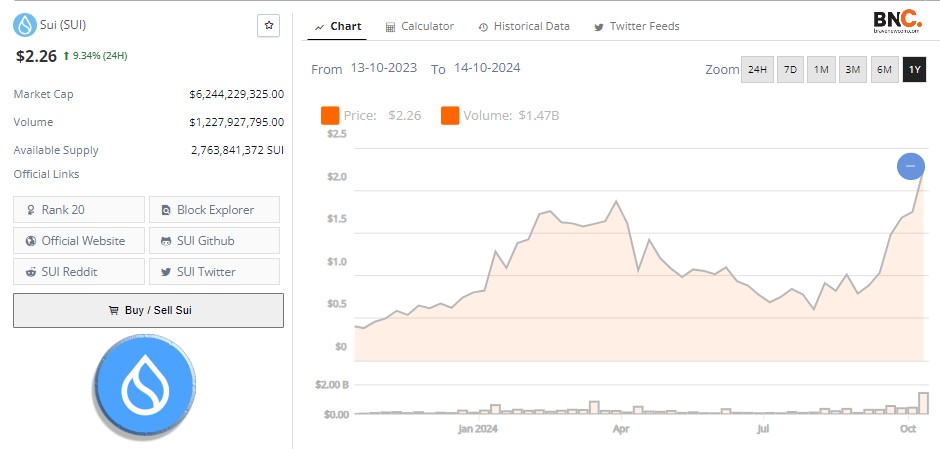This screenshot has width=940, height=449.
Task: Click the Rank 20 button
Action: tap(79, 210)
